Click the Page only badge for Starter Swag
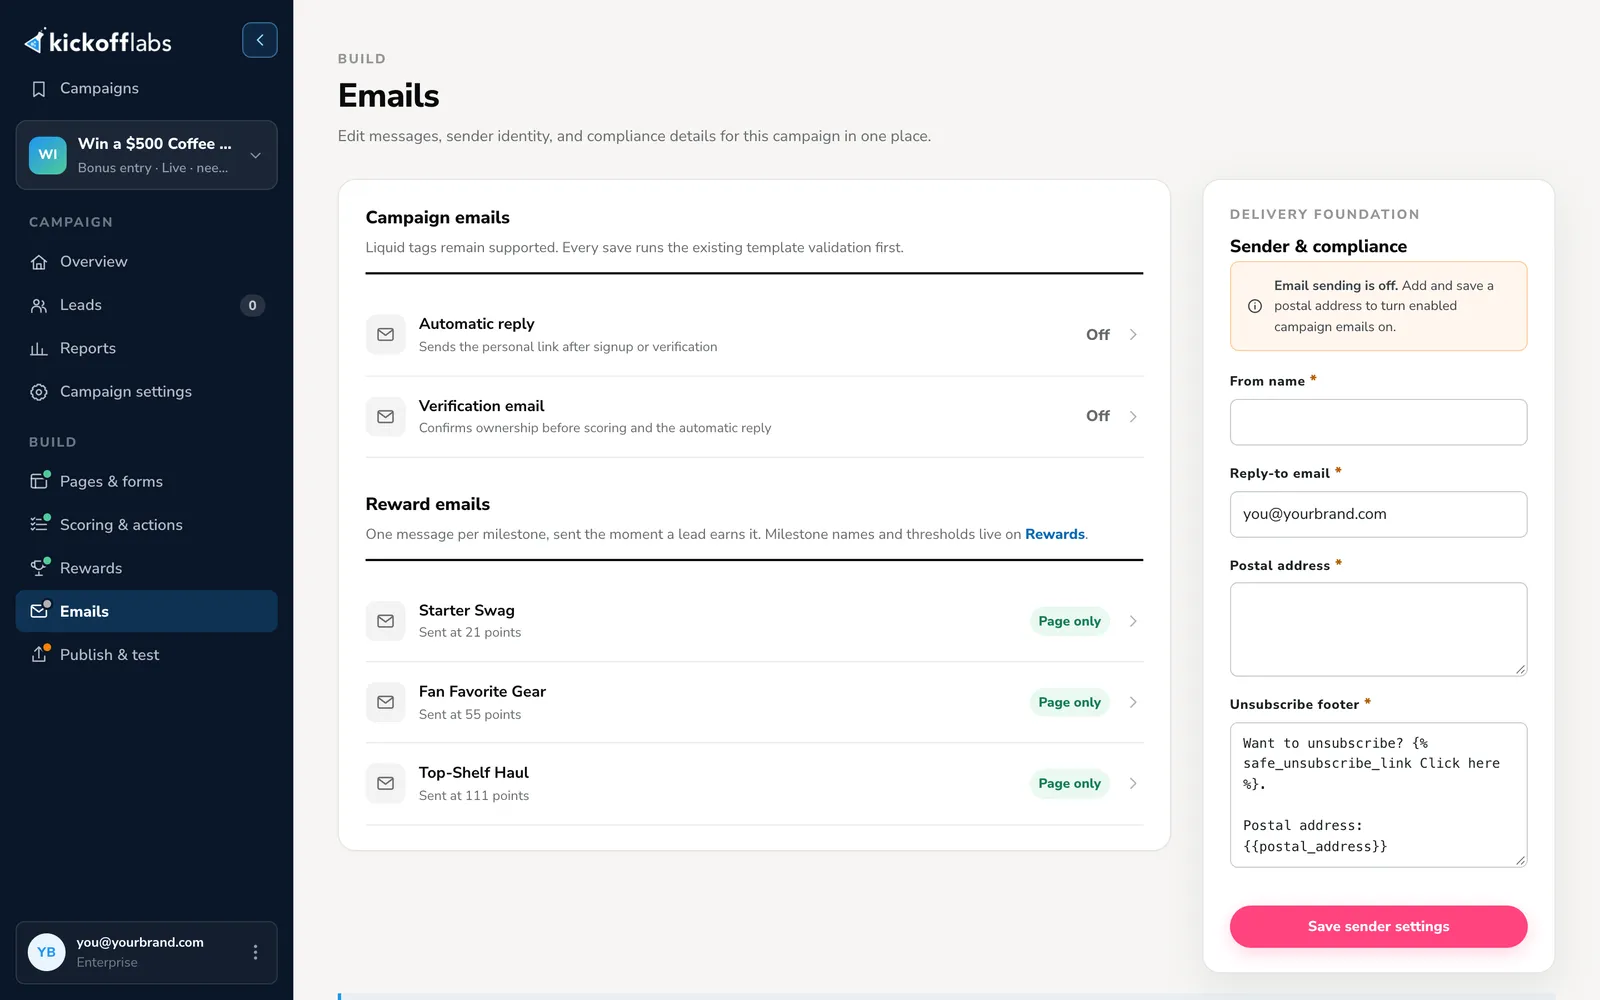 [x=1069, y=621]
